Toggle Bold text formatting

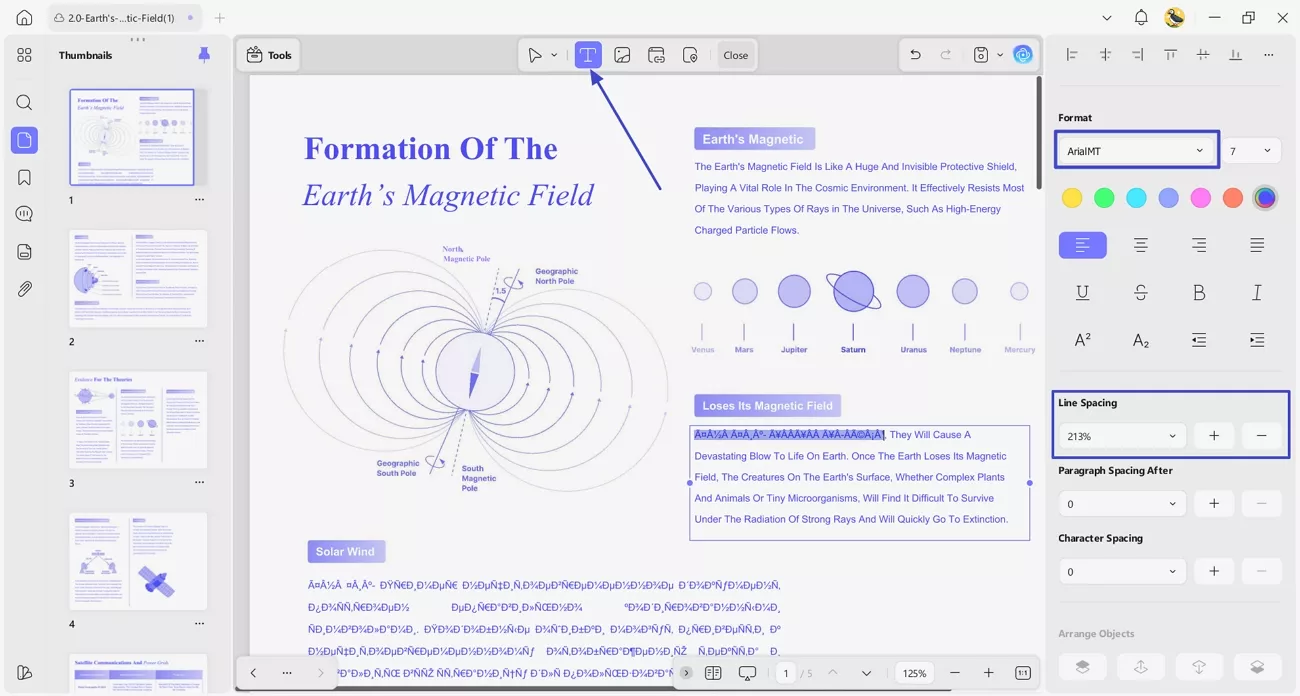pos(1198,292)
